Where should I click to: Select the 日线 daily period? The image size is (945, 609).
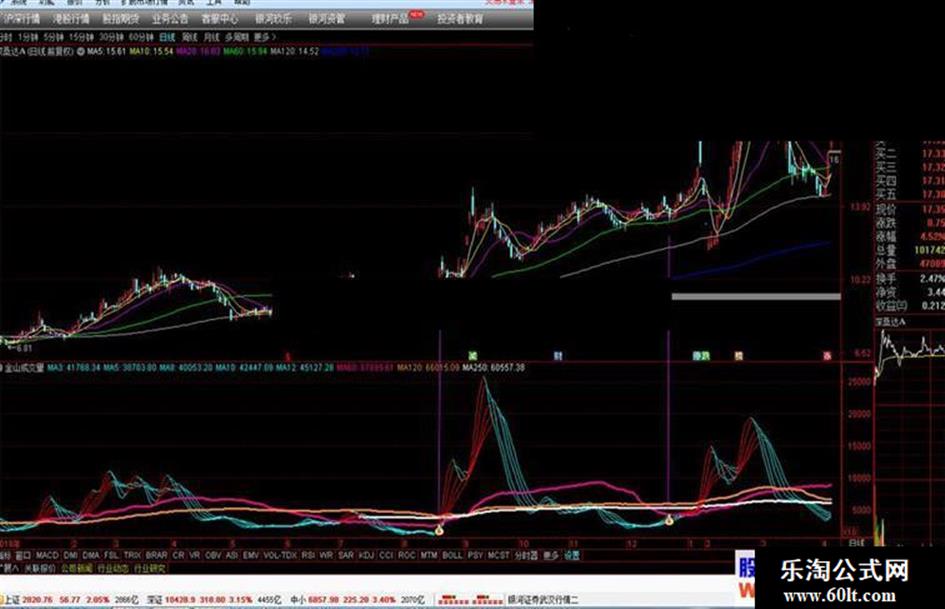(167, 37)
